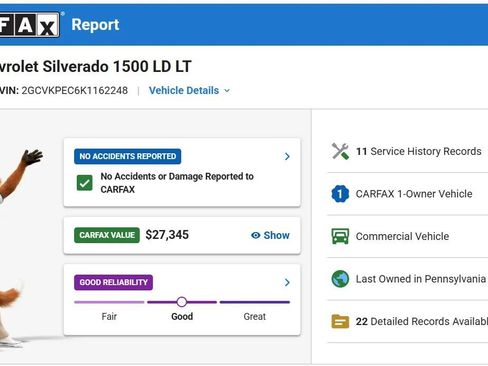Click the 11 Service History Records text
488x366 pixels.
coord(419,151)
